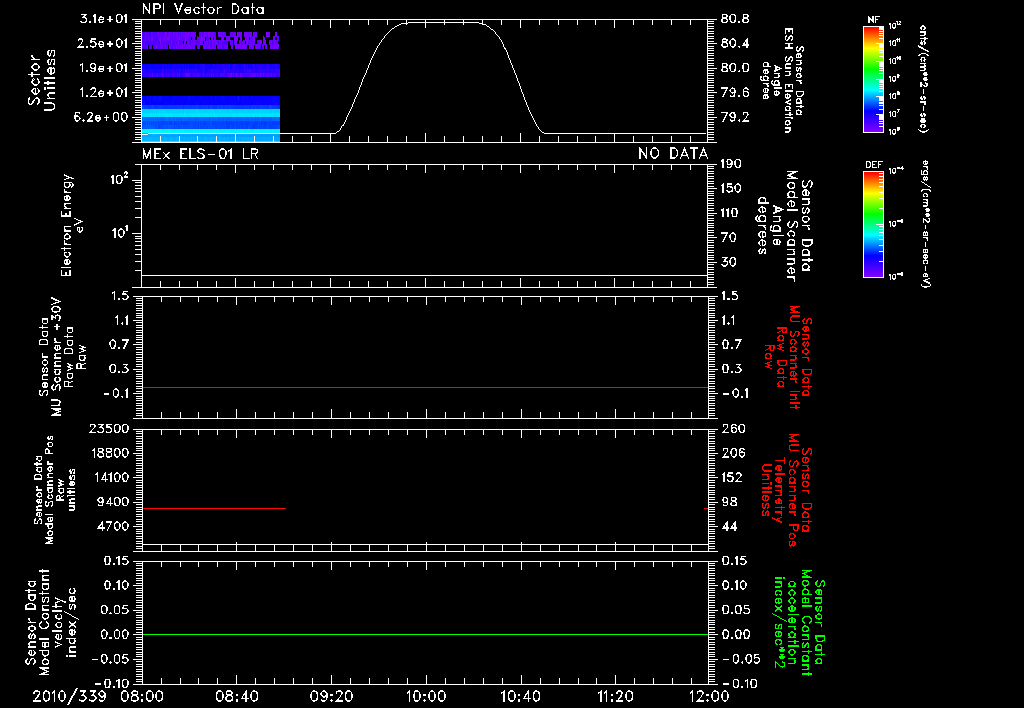Click the "Electron Energy eV" axis title
Screen dimensions: 1024x708
click(x=72, y=225)
